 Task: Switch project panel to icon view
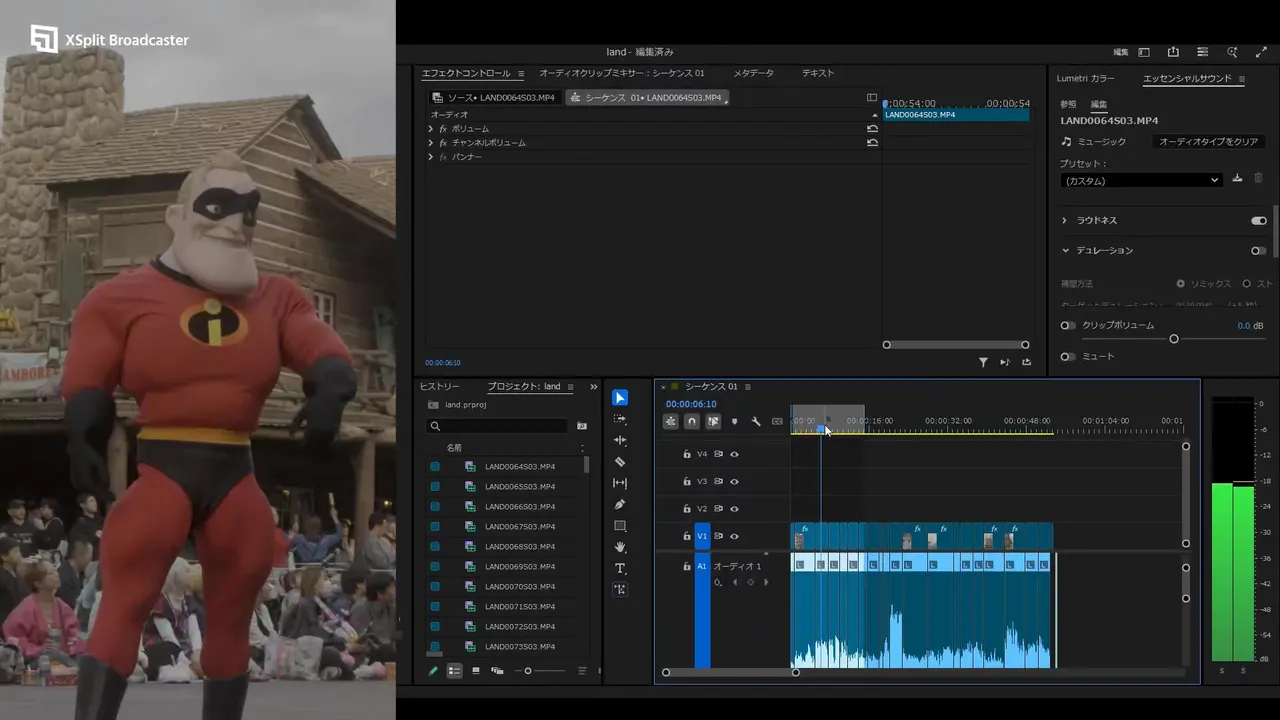476,671
